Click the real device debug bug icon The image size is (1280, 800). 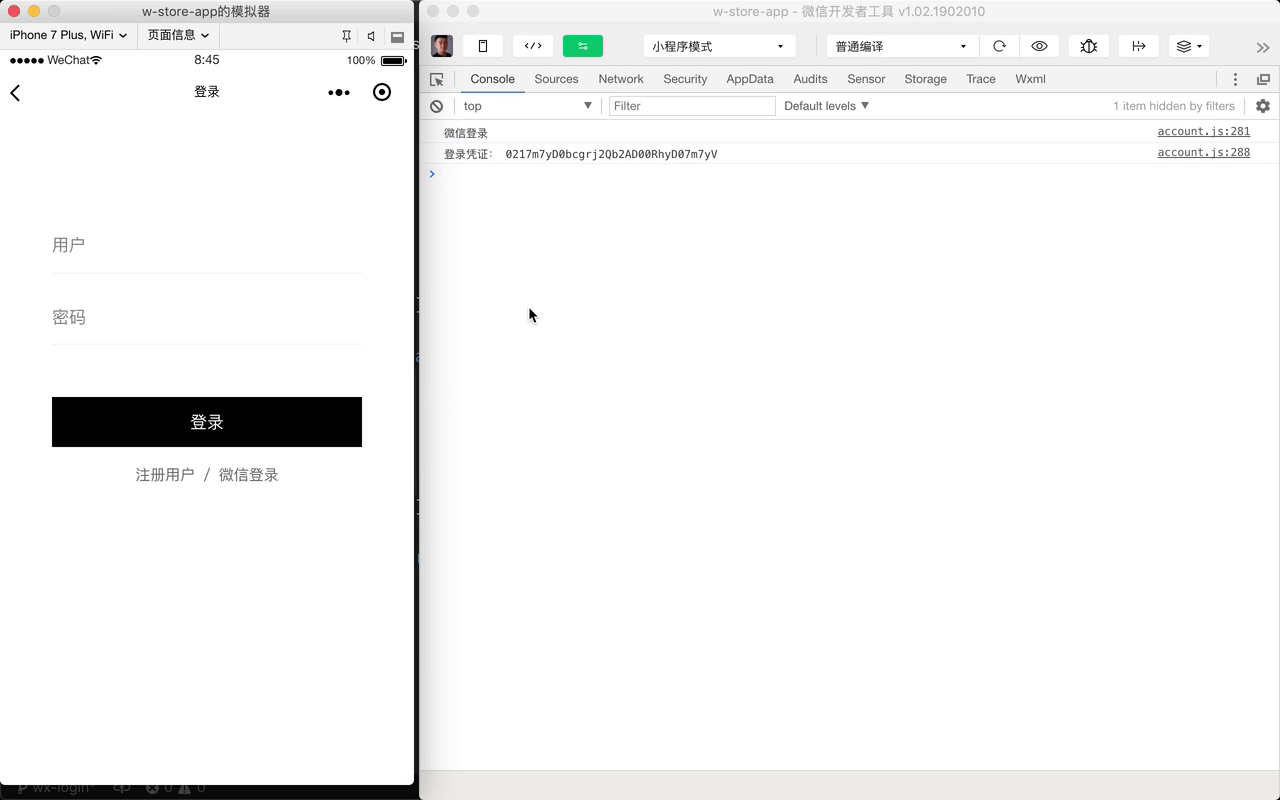pos(1088,46)
